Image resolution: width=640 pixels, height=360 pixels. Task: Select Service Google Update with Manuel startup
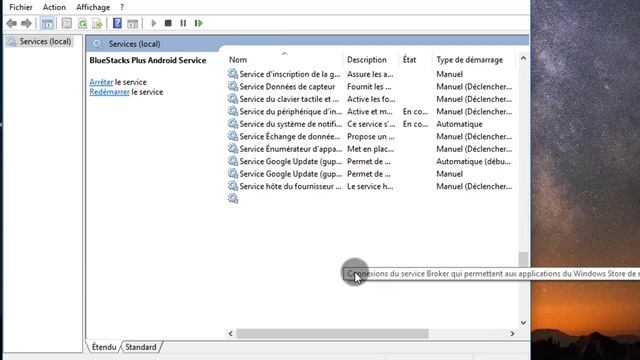tap(370, 174)
